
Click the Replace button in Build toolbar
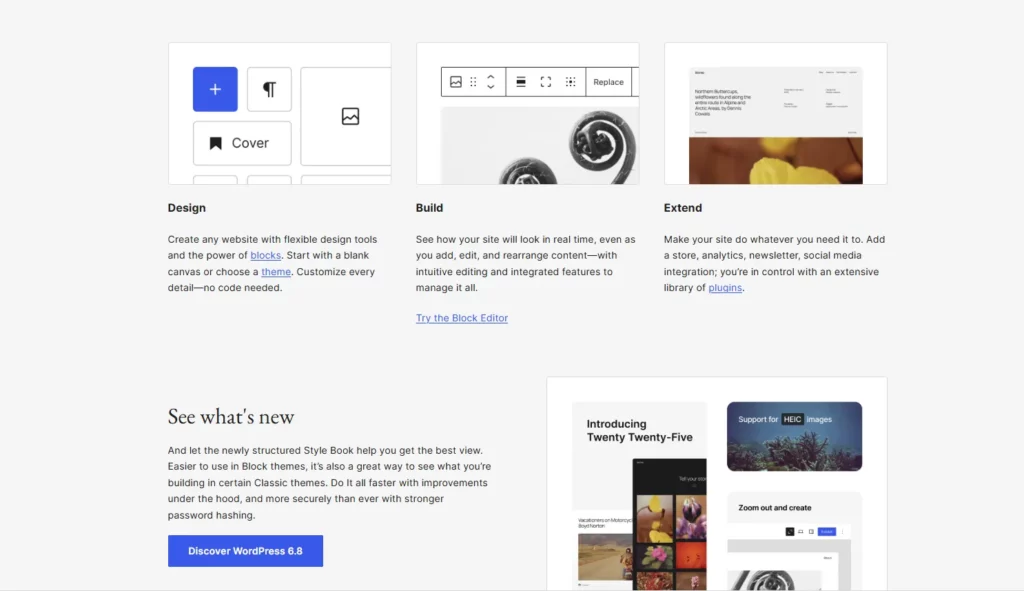(609, 82)
